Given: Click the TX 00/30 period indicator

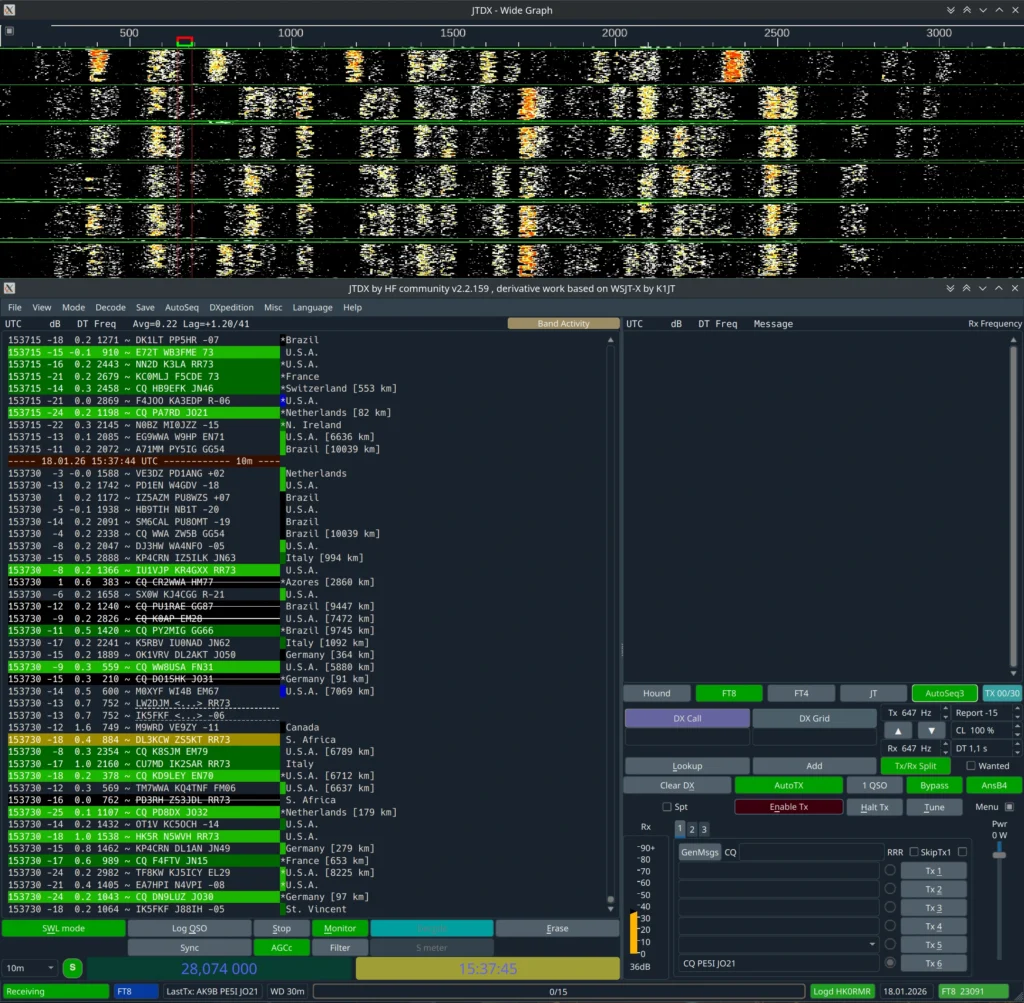Looking at the screenshot, I should coord(1001,693).
